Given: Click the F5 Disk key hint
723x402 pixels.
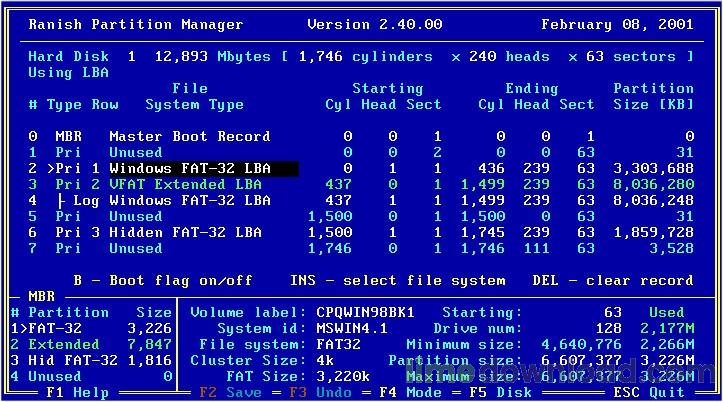Looking at the screenshot, I should 500,393.
